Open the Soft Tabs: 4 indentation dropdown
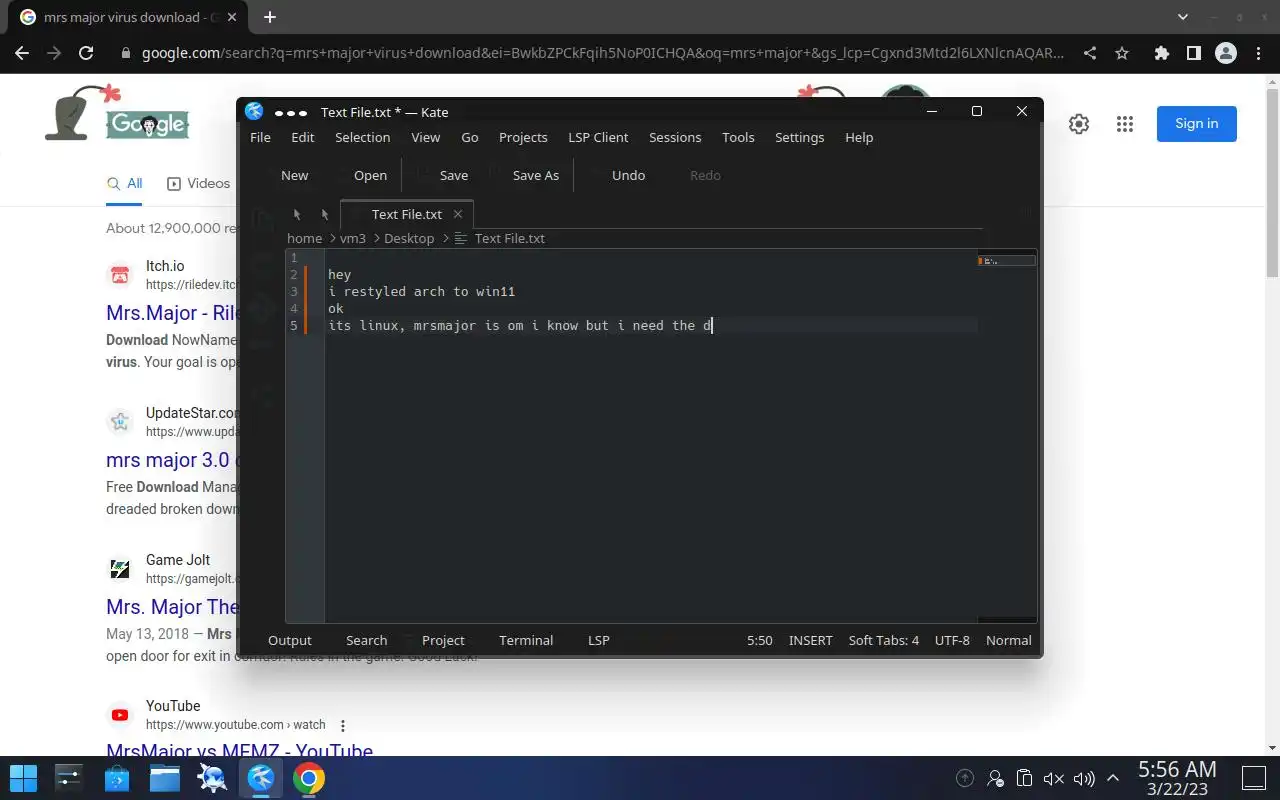The width and height of the screenshot is (1280, 800). tap(884, 640)
